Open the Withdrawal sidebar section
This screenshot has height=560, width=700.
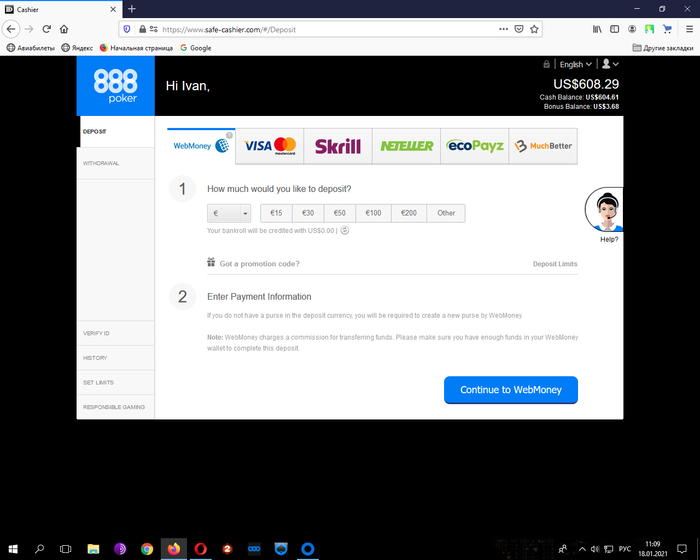click(x=116, y=163)
